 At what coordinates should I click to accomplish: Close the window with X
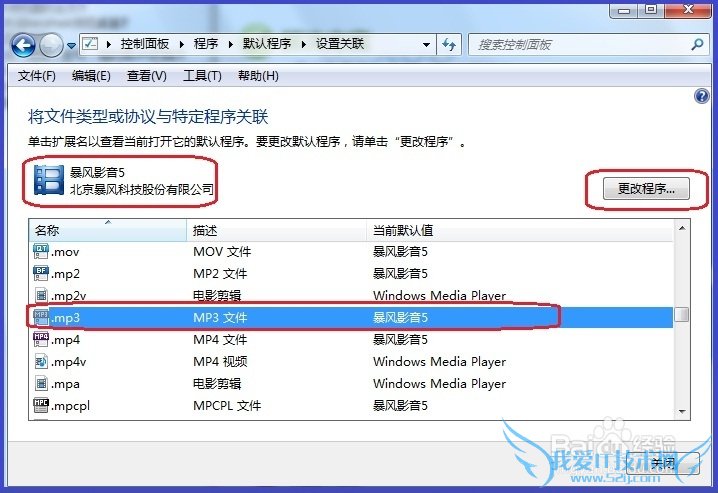click(x=688, y=10)
